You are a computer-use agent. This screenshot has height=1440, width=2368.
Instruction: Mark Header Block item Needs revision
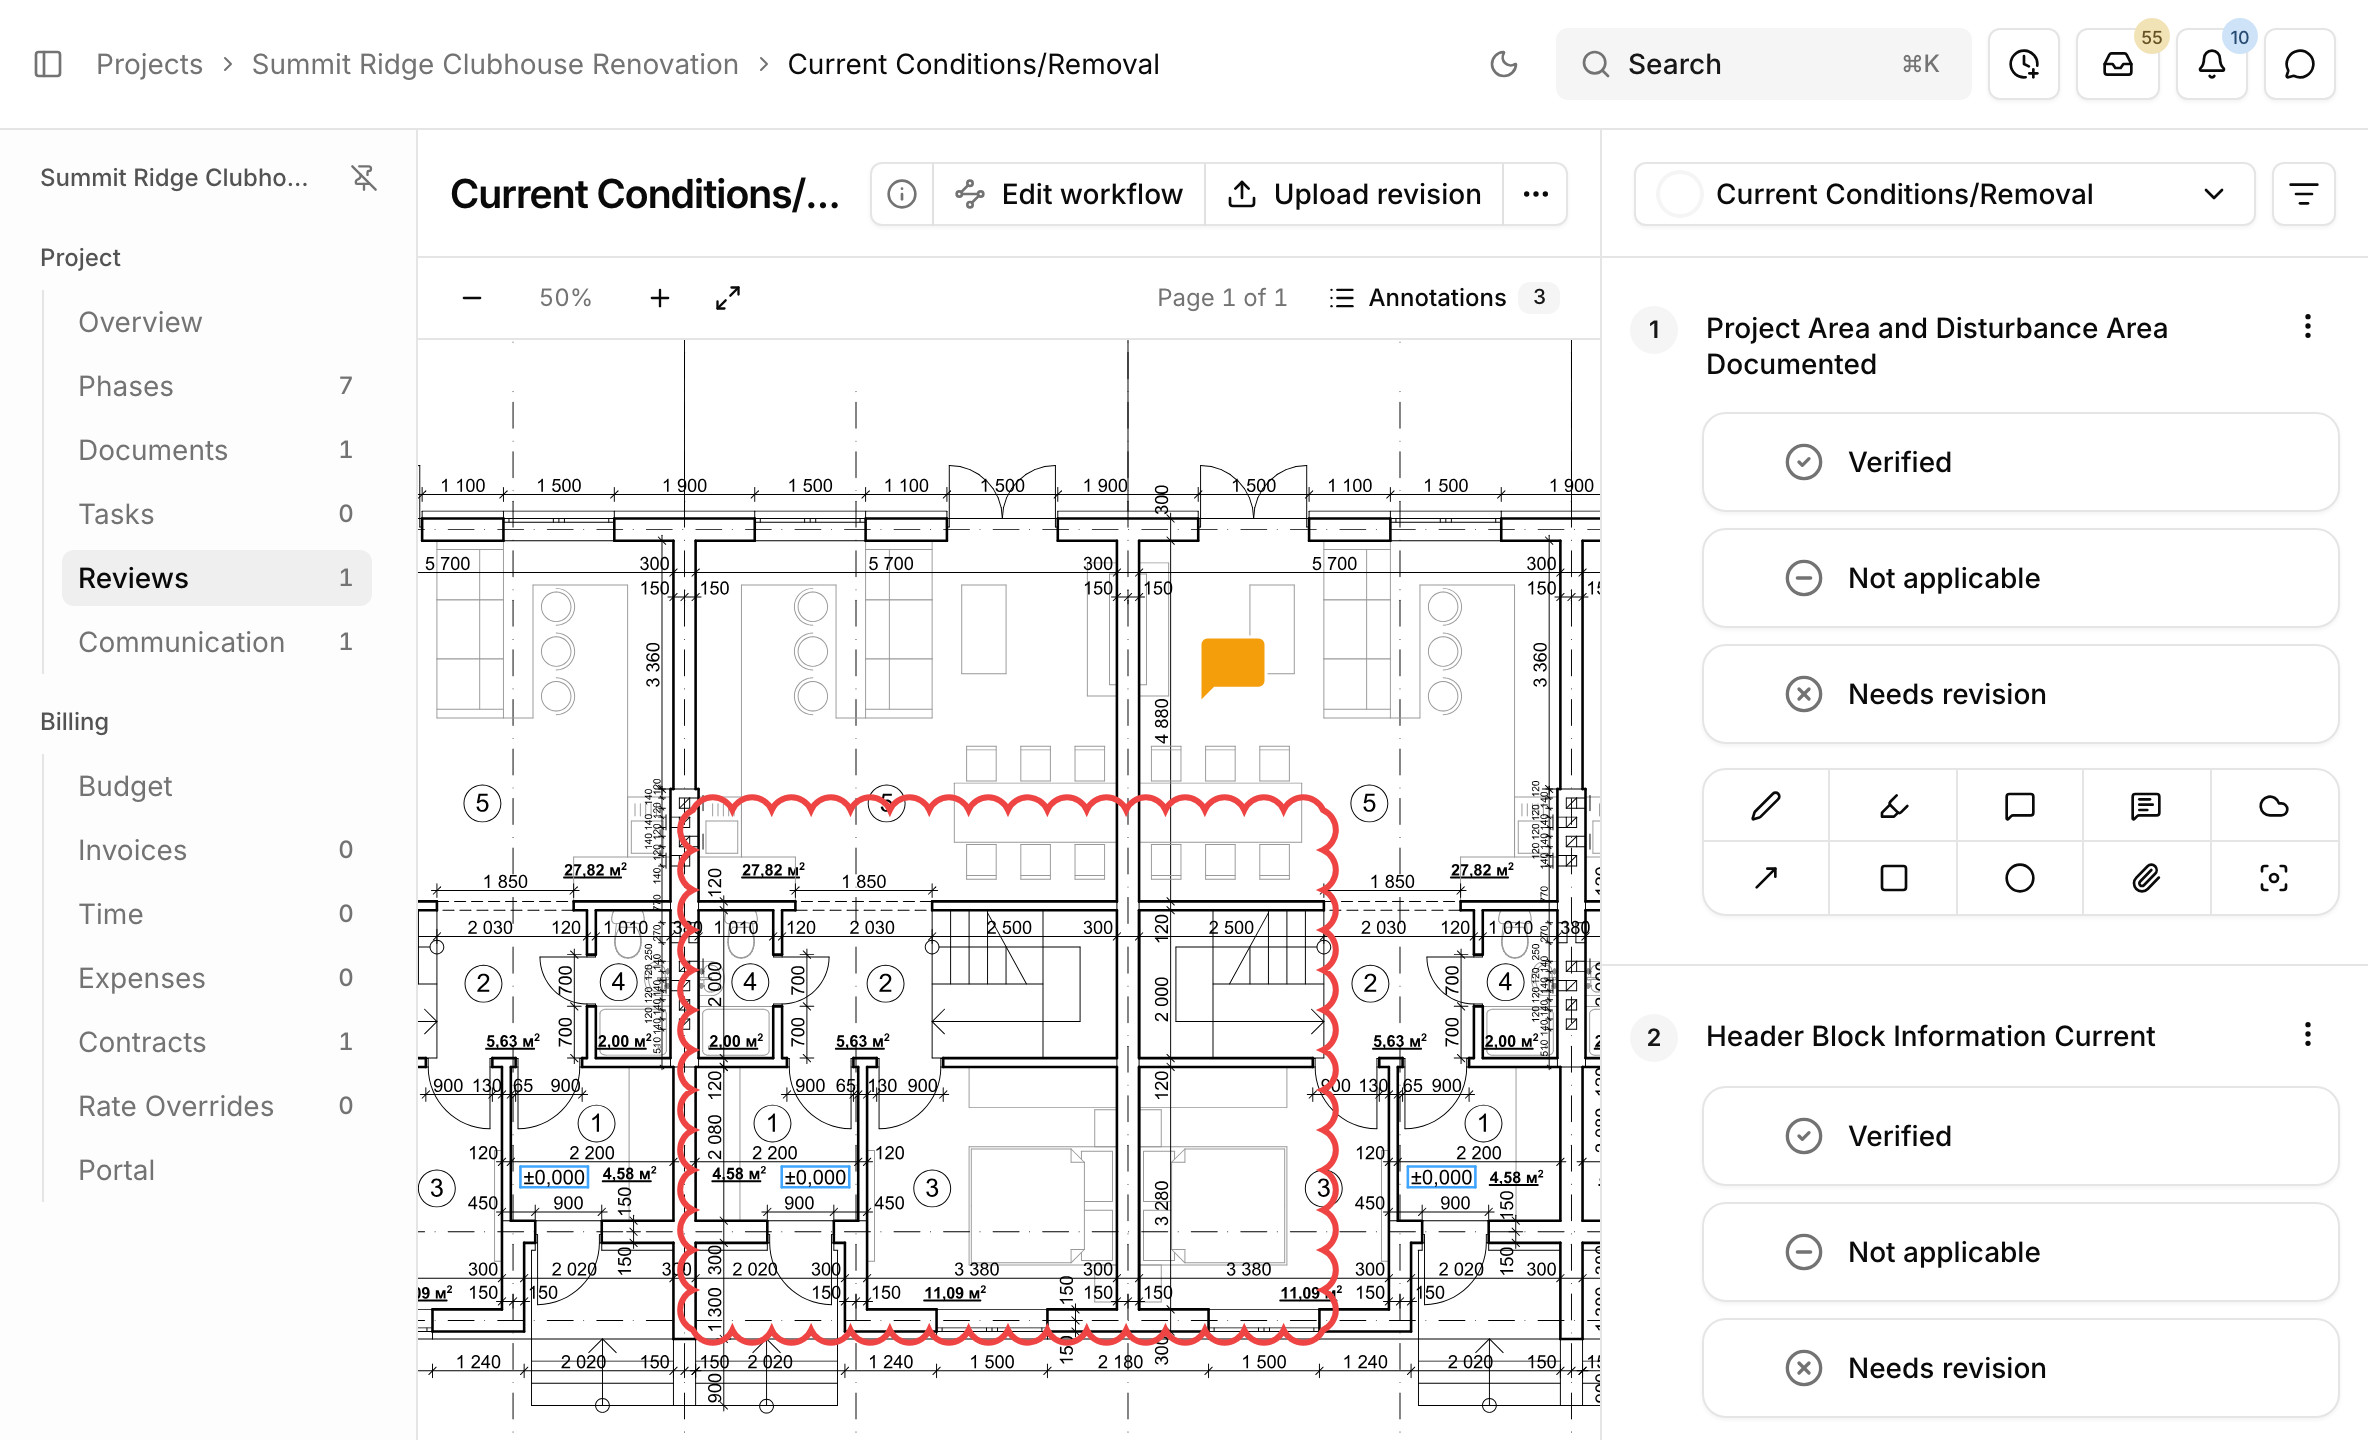(x=2020, y=1368)
